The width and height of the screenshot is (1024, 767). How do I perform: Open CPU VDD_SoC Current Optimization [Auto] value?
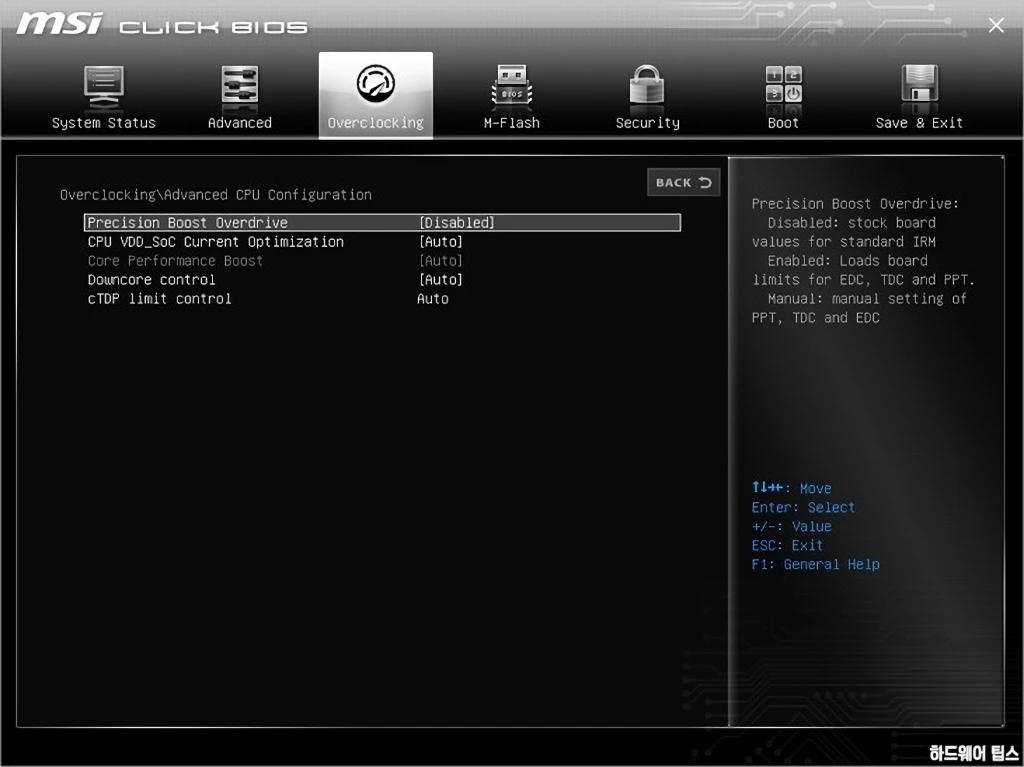click(x=441, y=242)
